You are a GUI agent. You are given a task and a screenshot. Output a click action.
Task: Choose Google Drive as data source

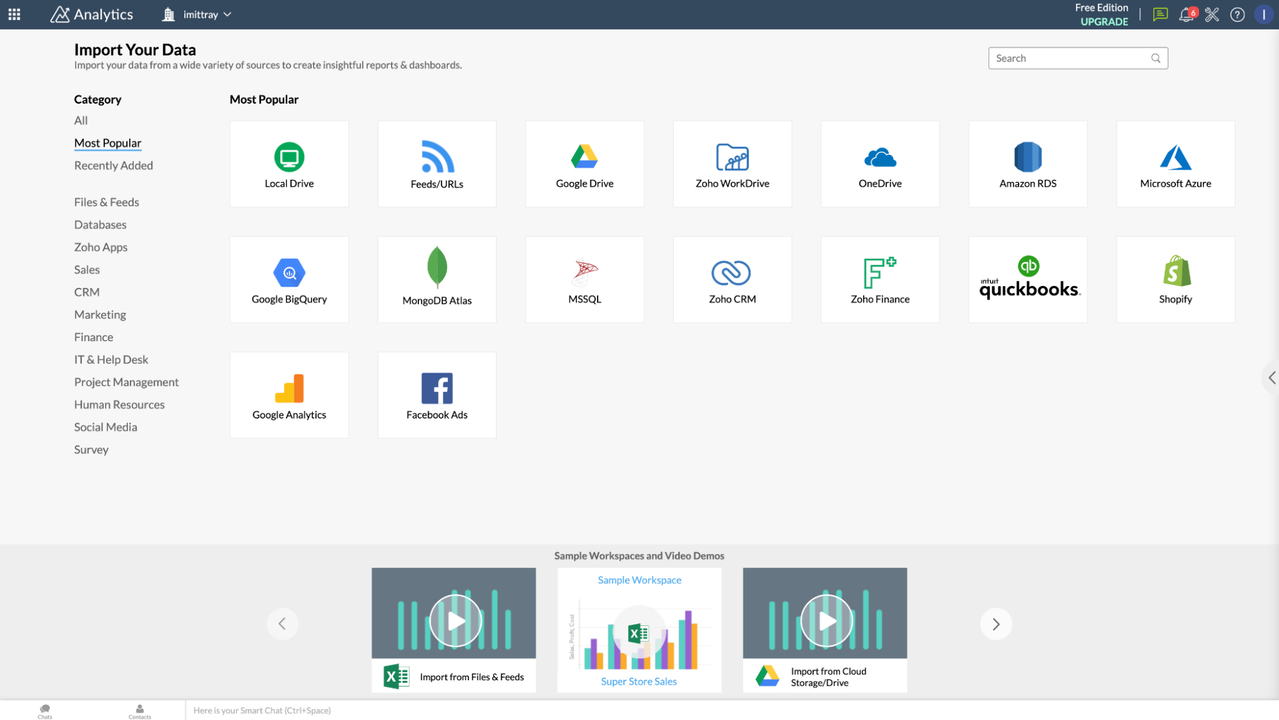[584, 163]
